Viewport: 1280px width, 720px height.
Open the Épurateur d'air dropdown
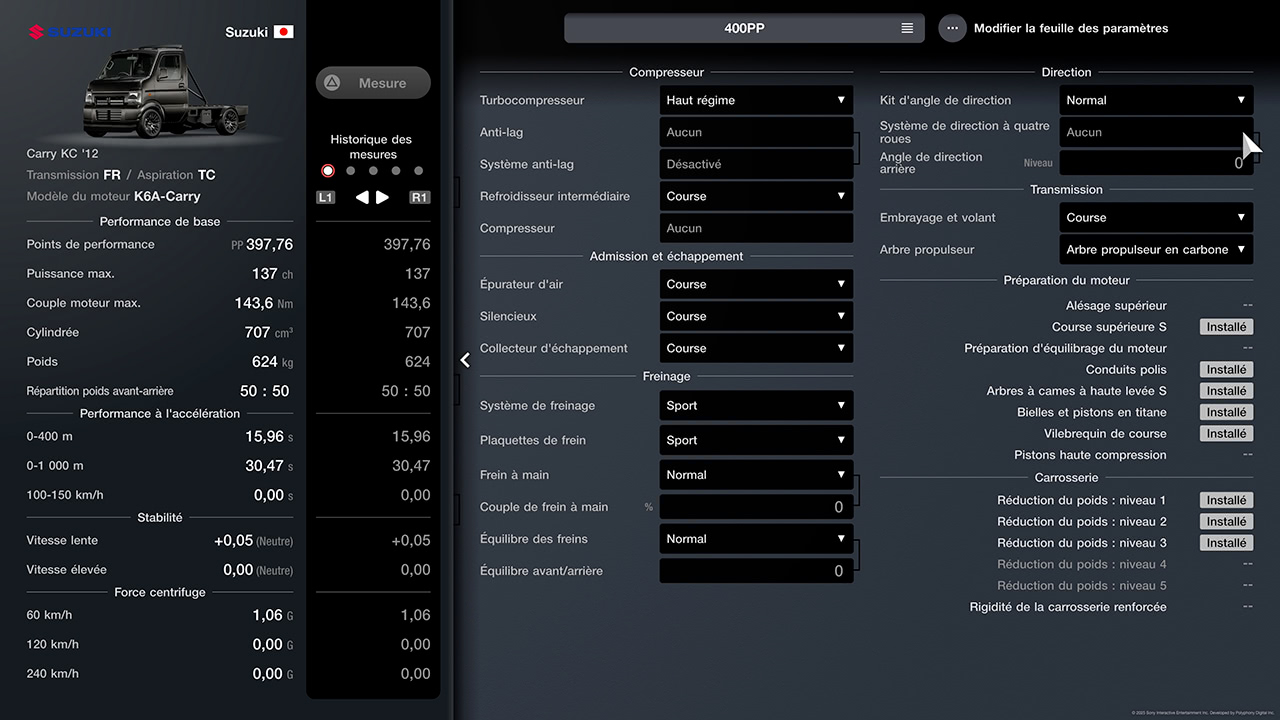[756, 284]
